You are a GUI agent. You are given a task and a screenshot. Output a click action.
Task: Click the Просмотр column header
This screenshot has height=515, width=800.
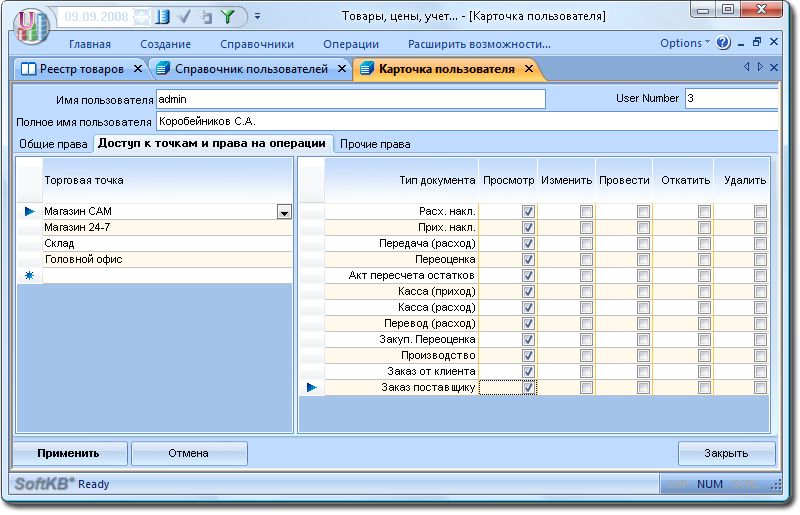pos(508,180)
